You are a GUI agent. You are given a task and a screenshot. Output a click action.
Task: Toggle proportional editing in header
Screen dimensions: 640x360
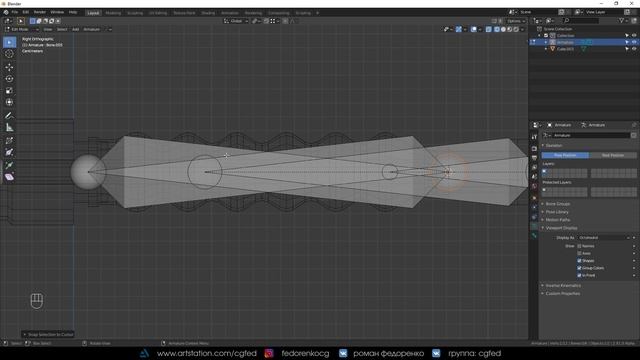click(285, 21)
